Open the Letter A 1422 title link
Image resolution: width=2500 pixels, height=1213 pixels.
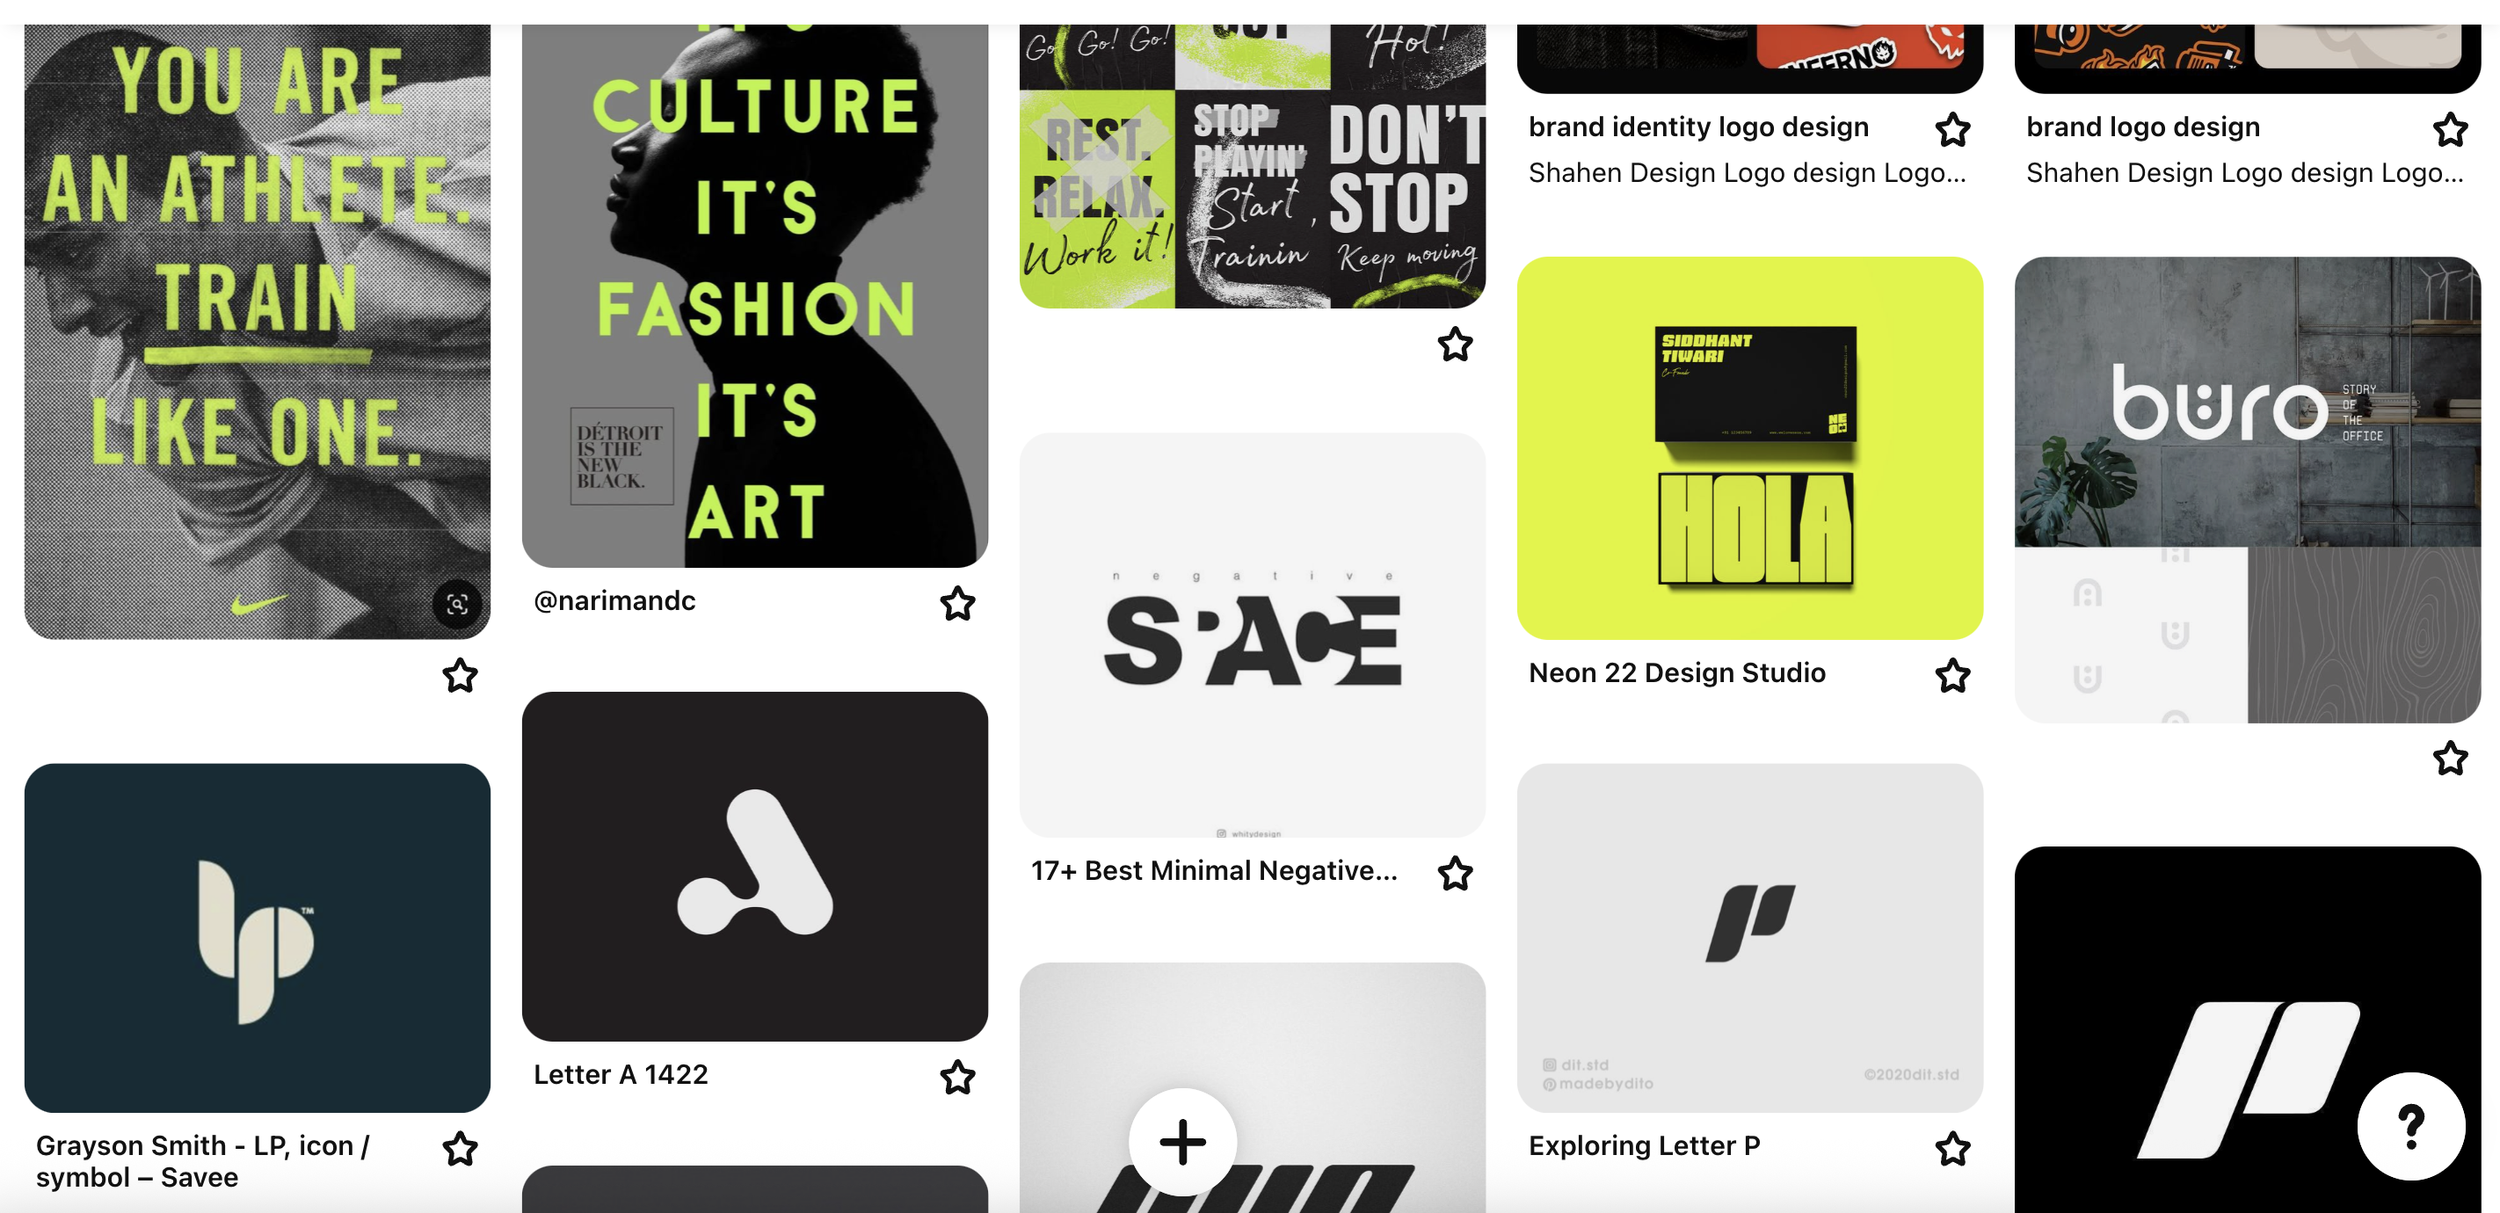[x=621, y=1075]
